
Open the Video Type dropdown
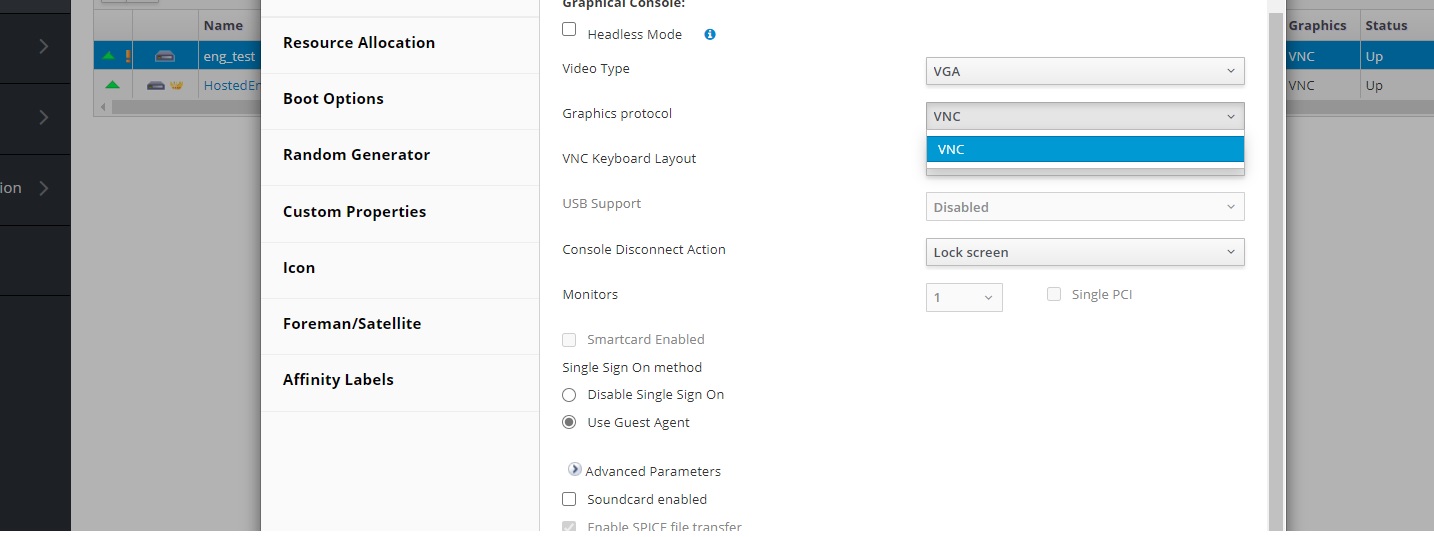click(x=1085, y=71)
